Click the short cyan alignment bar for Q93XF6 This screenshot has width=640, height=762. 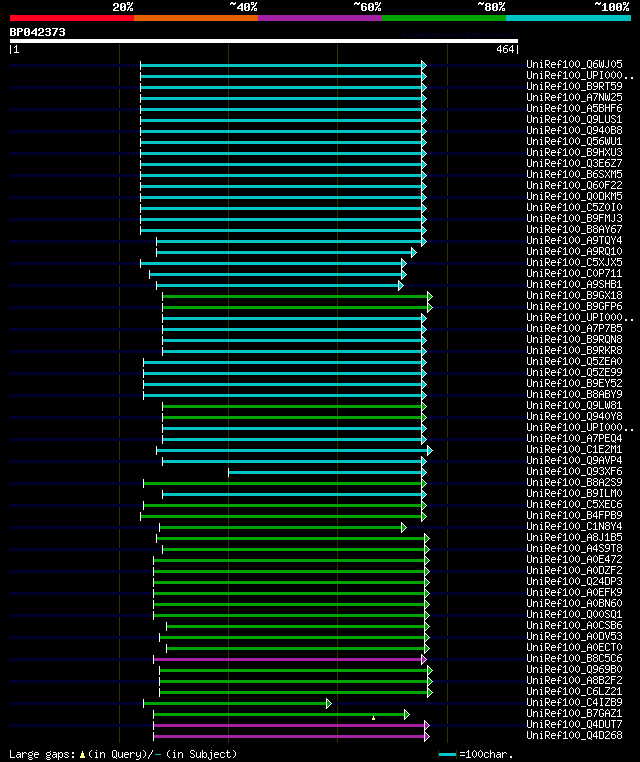point(327,472)
